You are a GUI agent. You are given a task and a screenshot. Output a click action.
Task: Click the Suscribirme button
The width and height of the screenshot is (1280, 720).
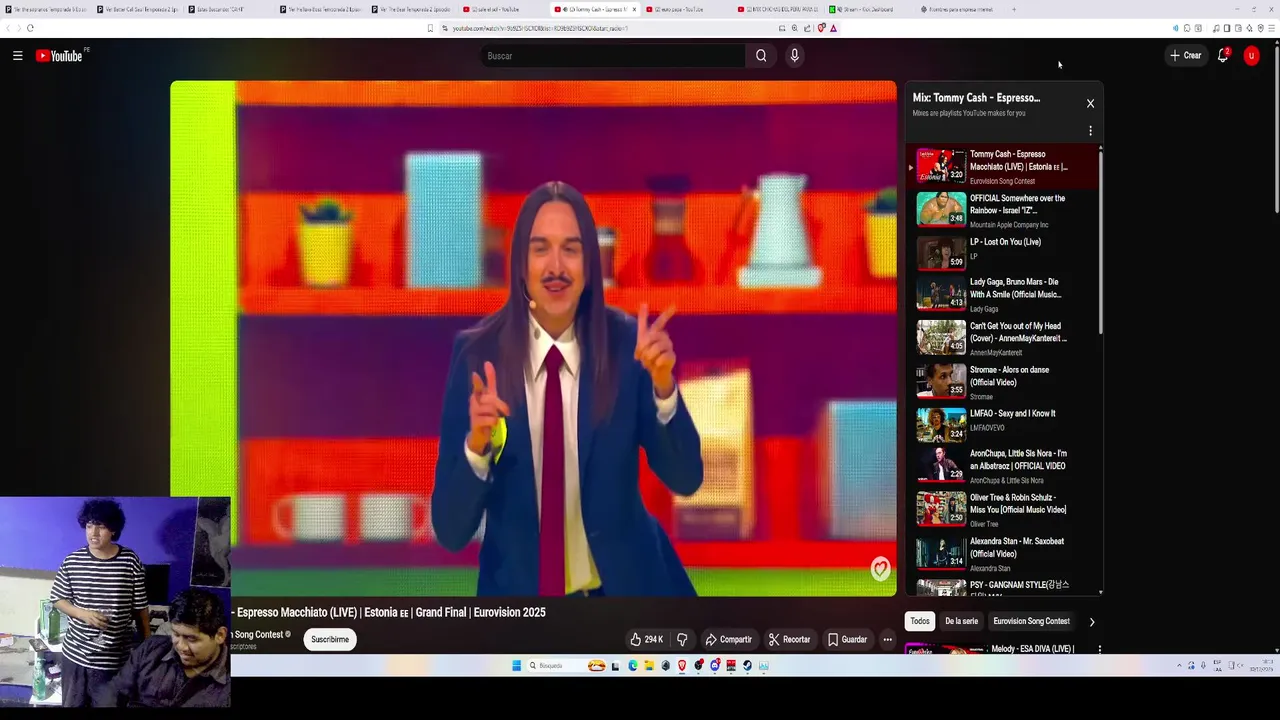point(330,639)
